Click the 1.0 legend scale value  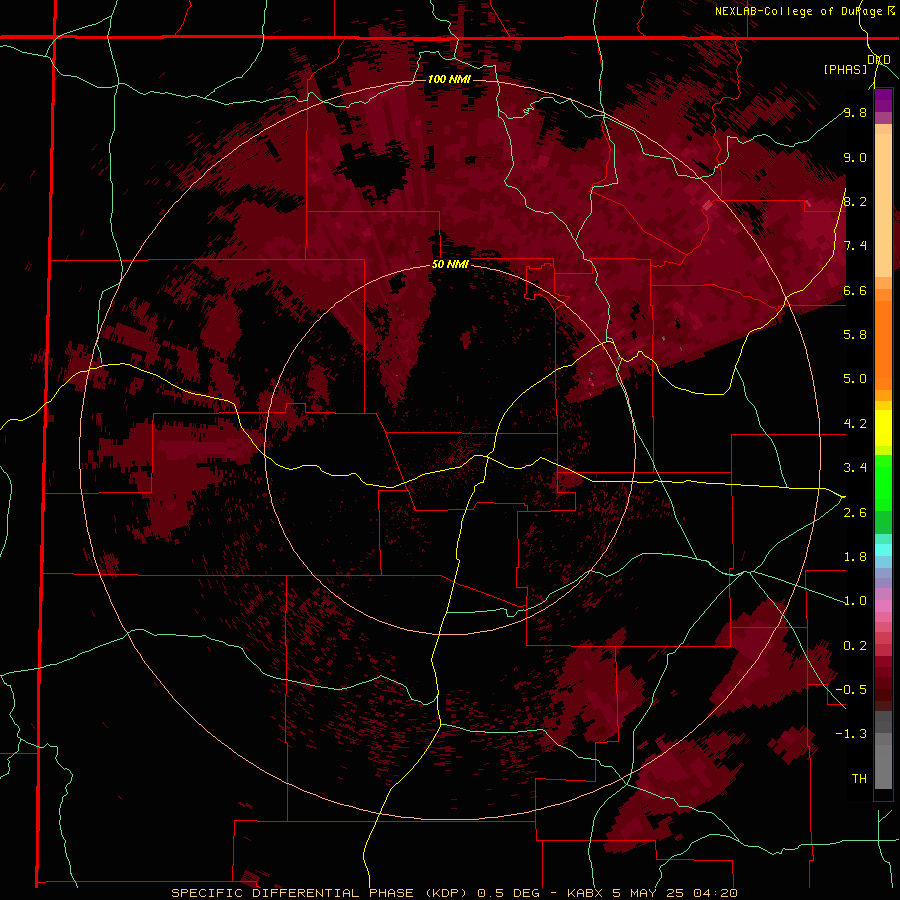[x=855, y=601]
